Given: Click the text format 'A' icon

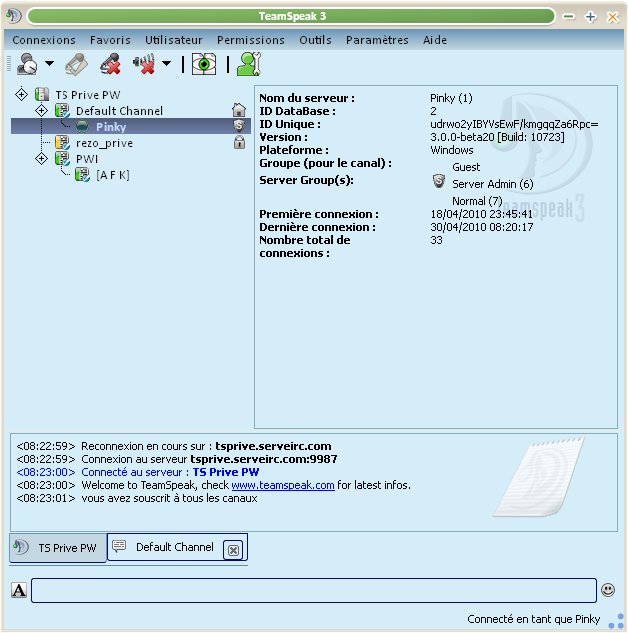Looking at the screenshot, I should pos(19,590).
